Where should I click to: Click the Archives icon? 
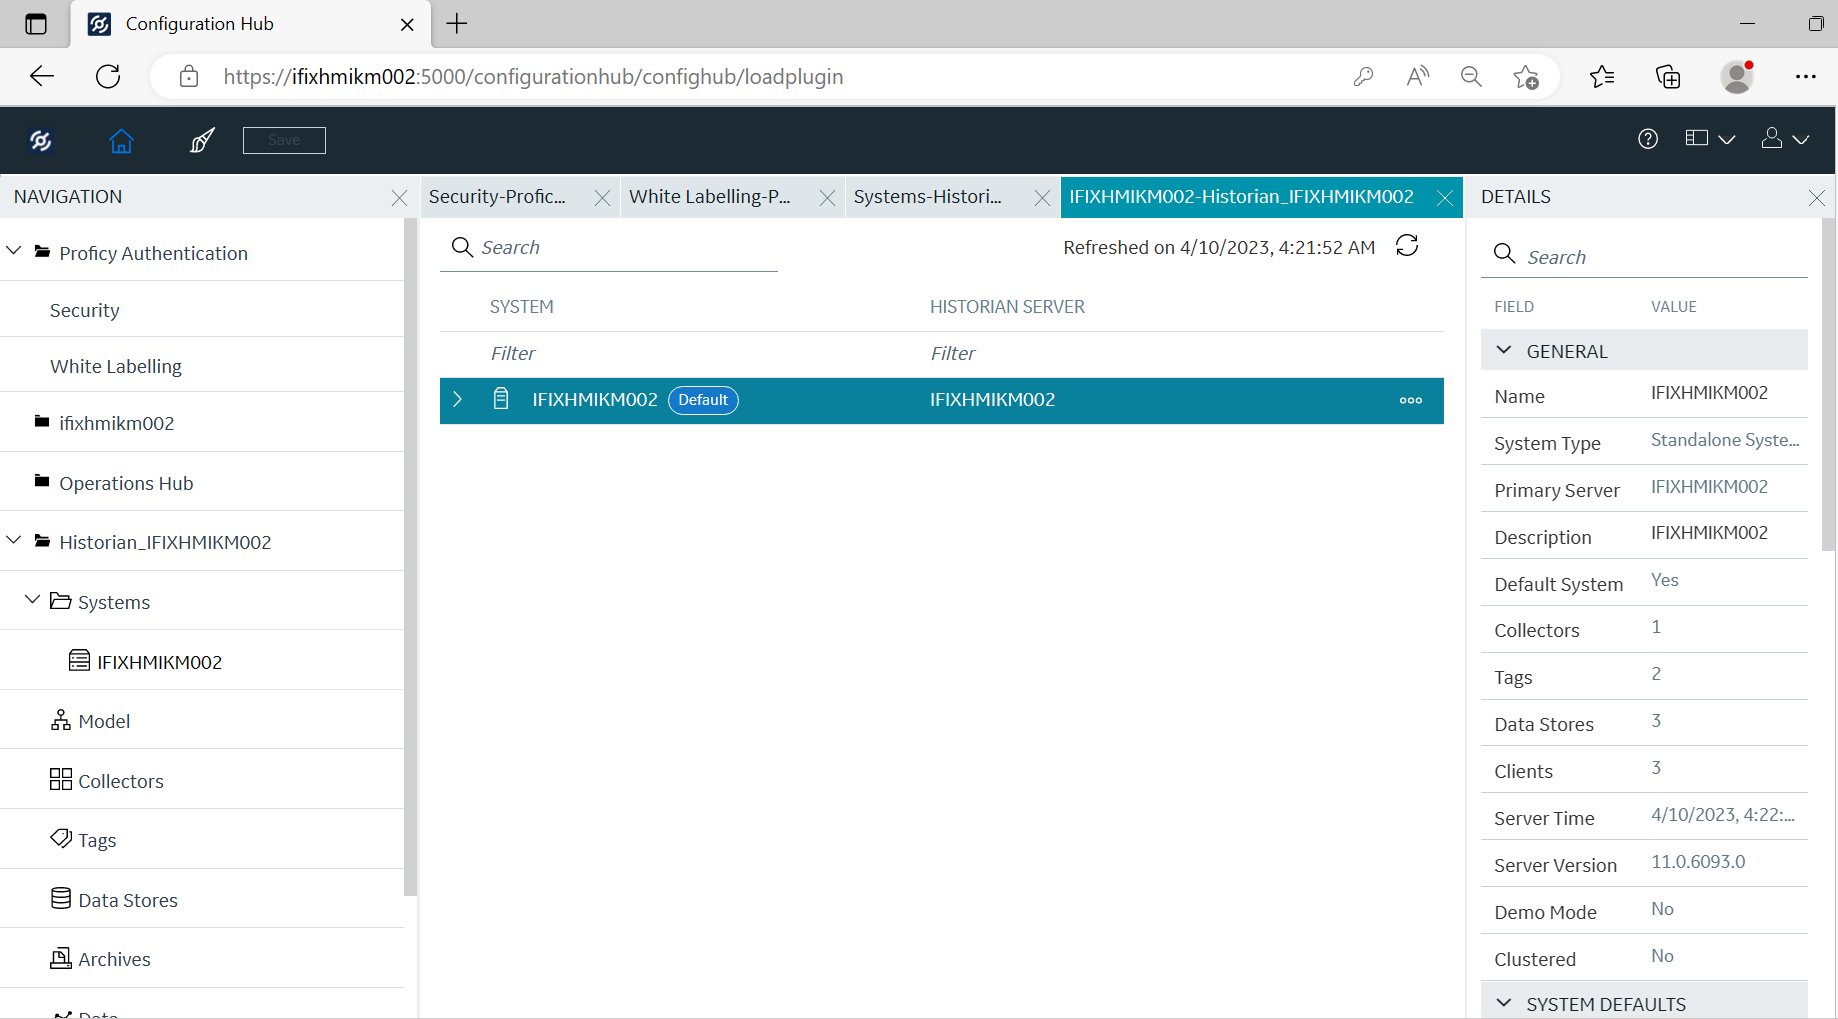point(61,958)
